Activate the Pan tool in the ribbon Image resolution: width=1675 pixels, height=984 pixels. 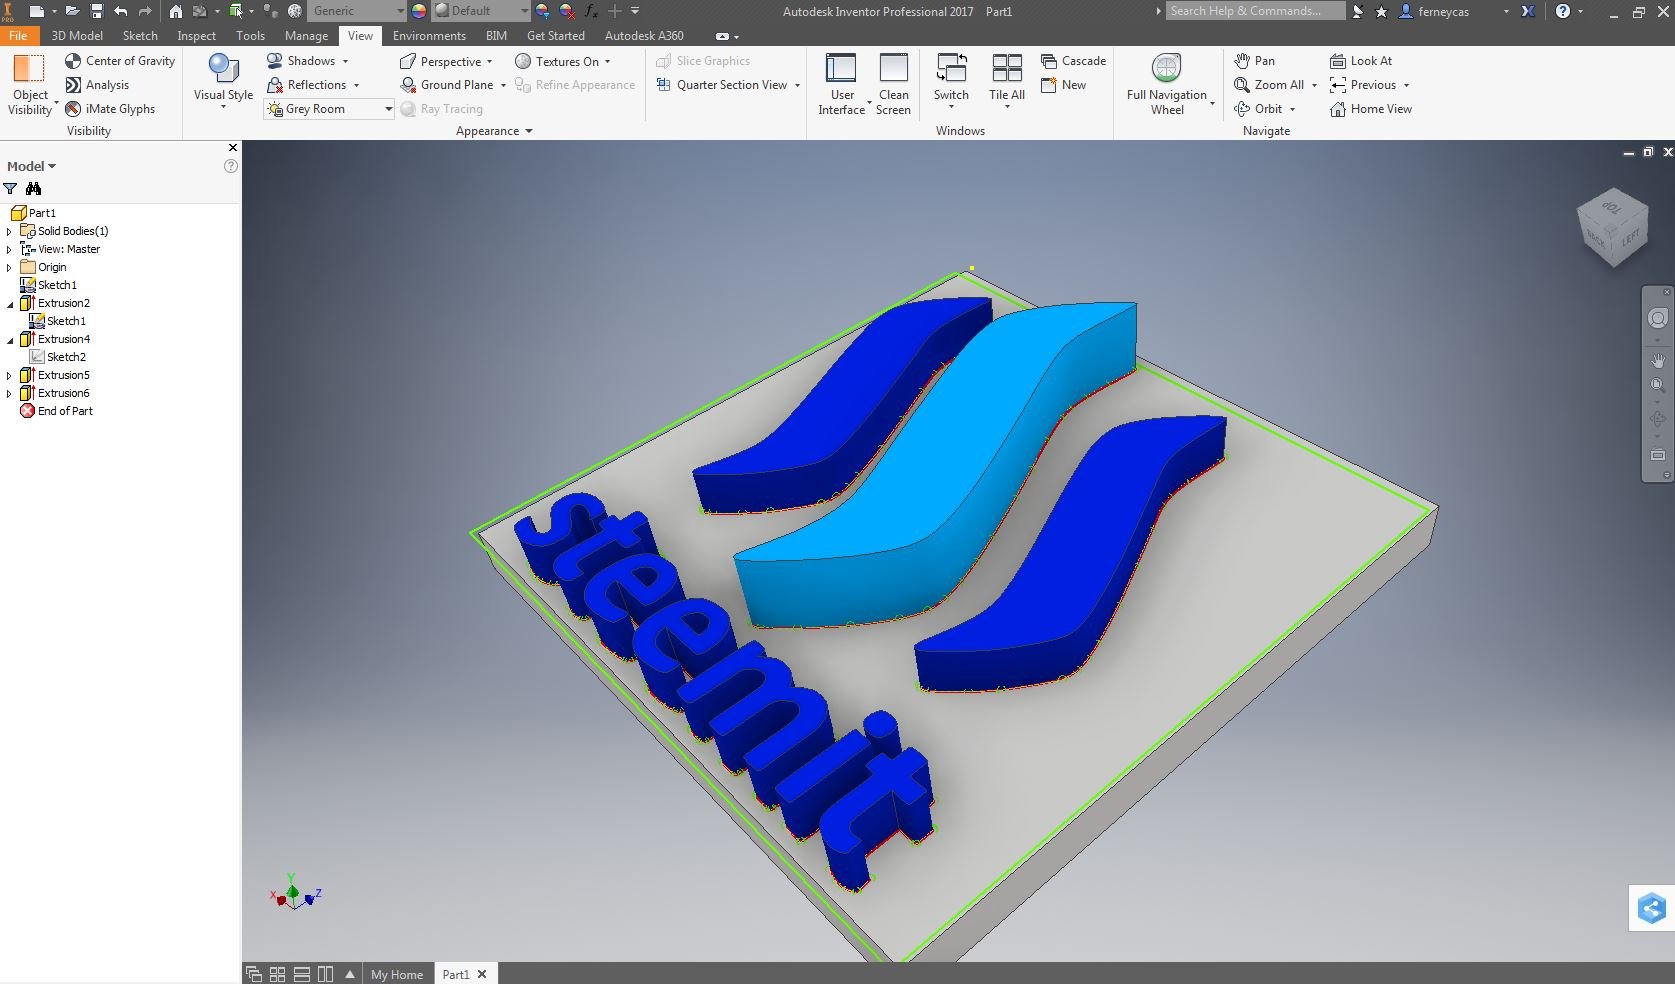coord(1254,61)
